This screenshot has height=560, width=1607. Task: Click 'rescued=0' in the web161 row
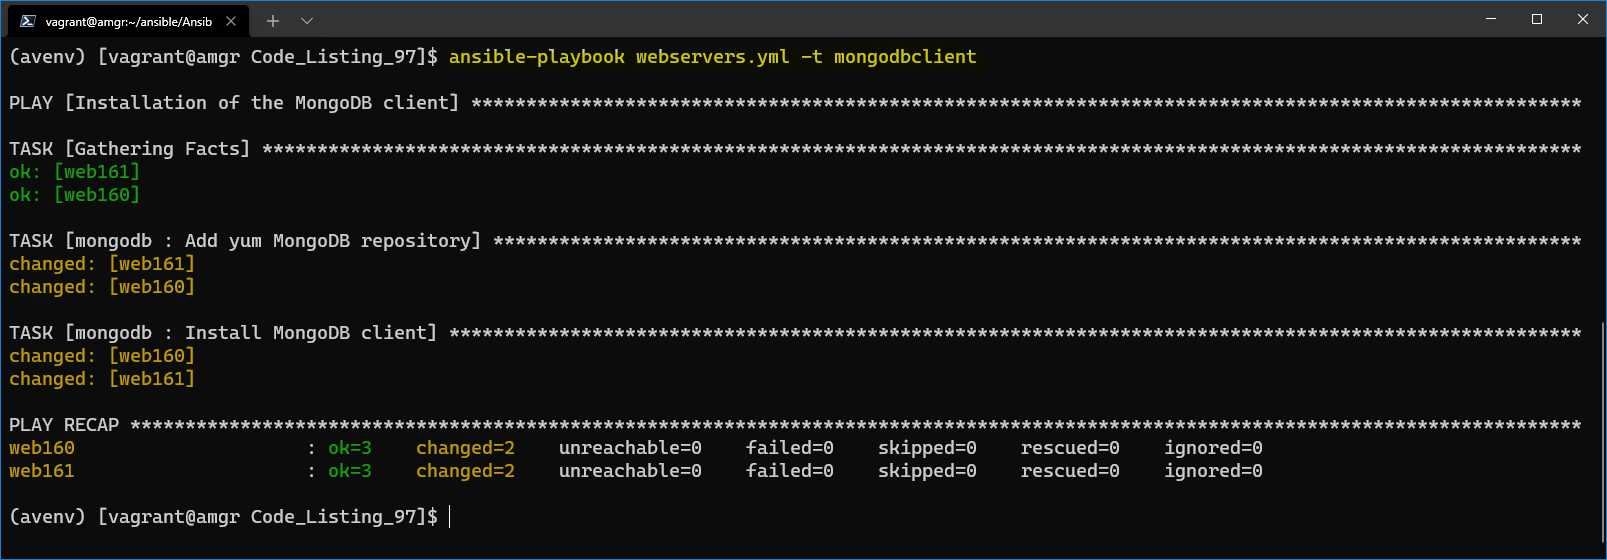coord(1070,471)
